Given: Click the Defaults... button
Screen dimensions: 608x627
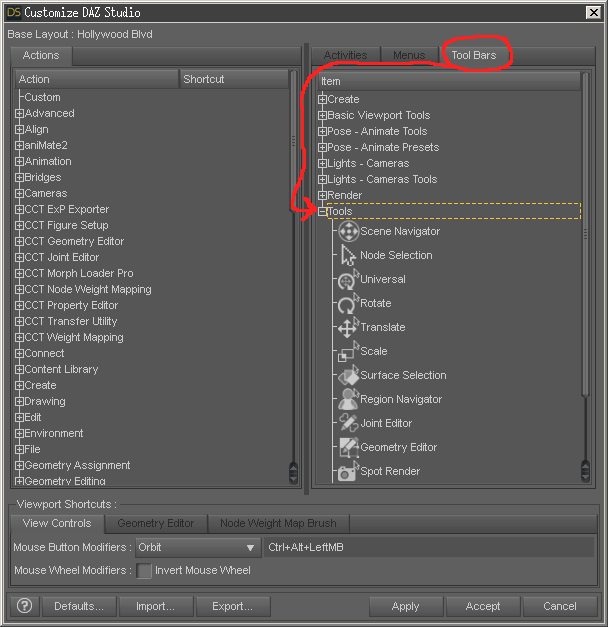Looking at the screenshot, I should 79,607.
